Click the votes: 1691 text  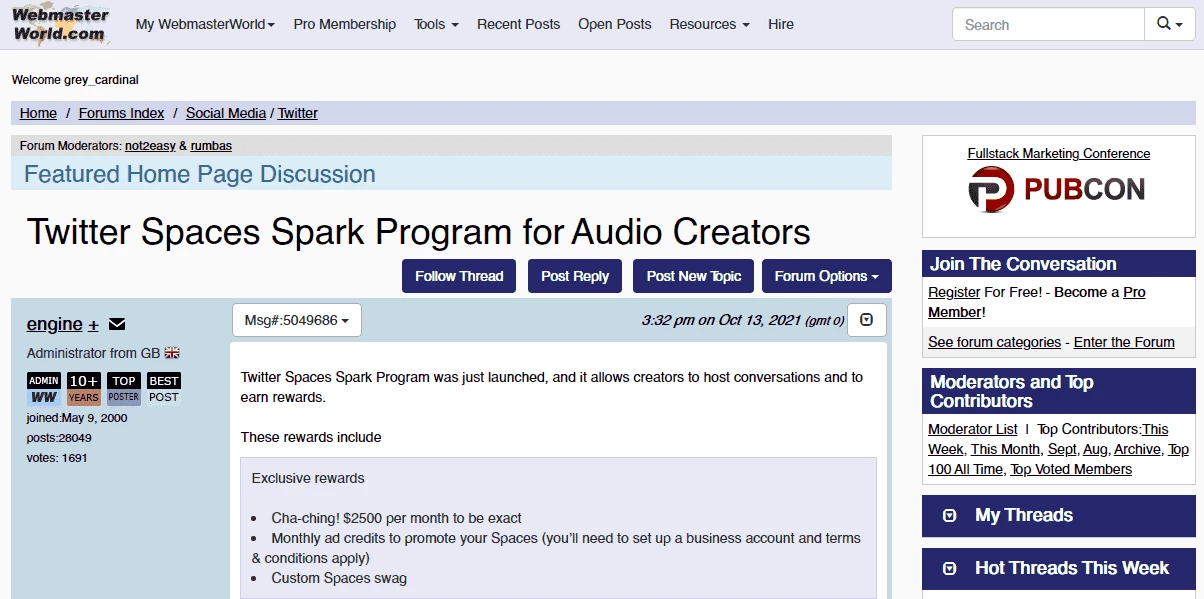(57, 458)
